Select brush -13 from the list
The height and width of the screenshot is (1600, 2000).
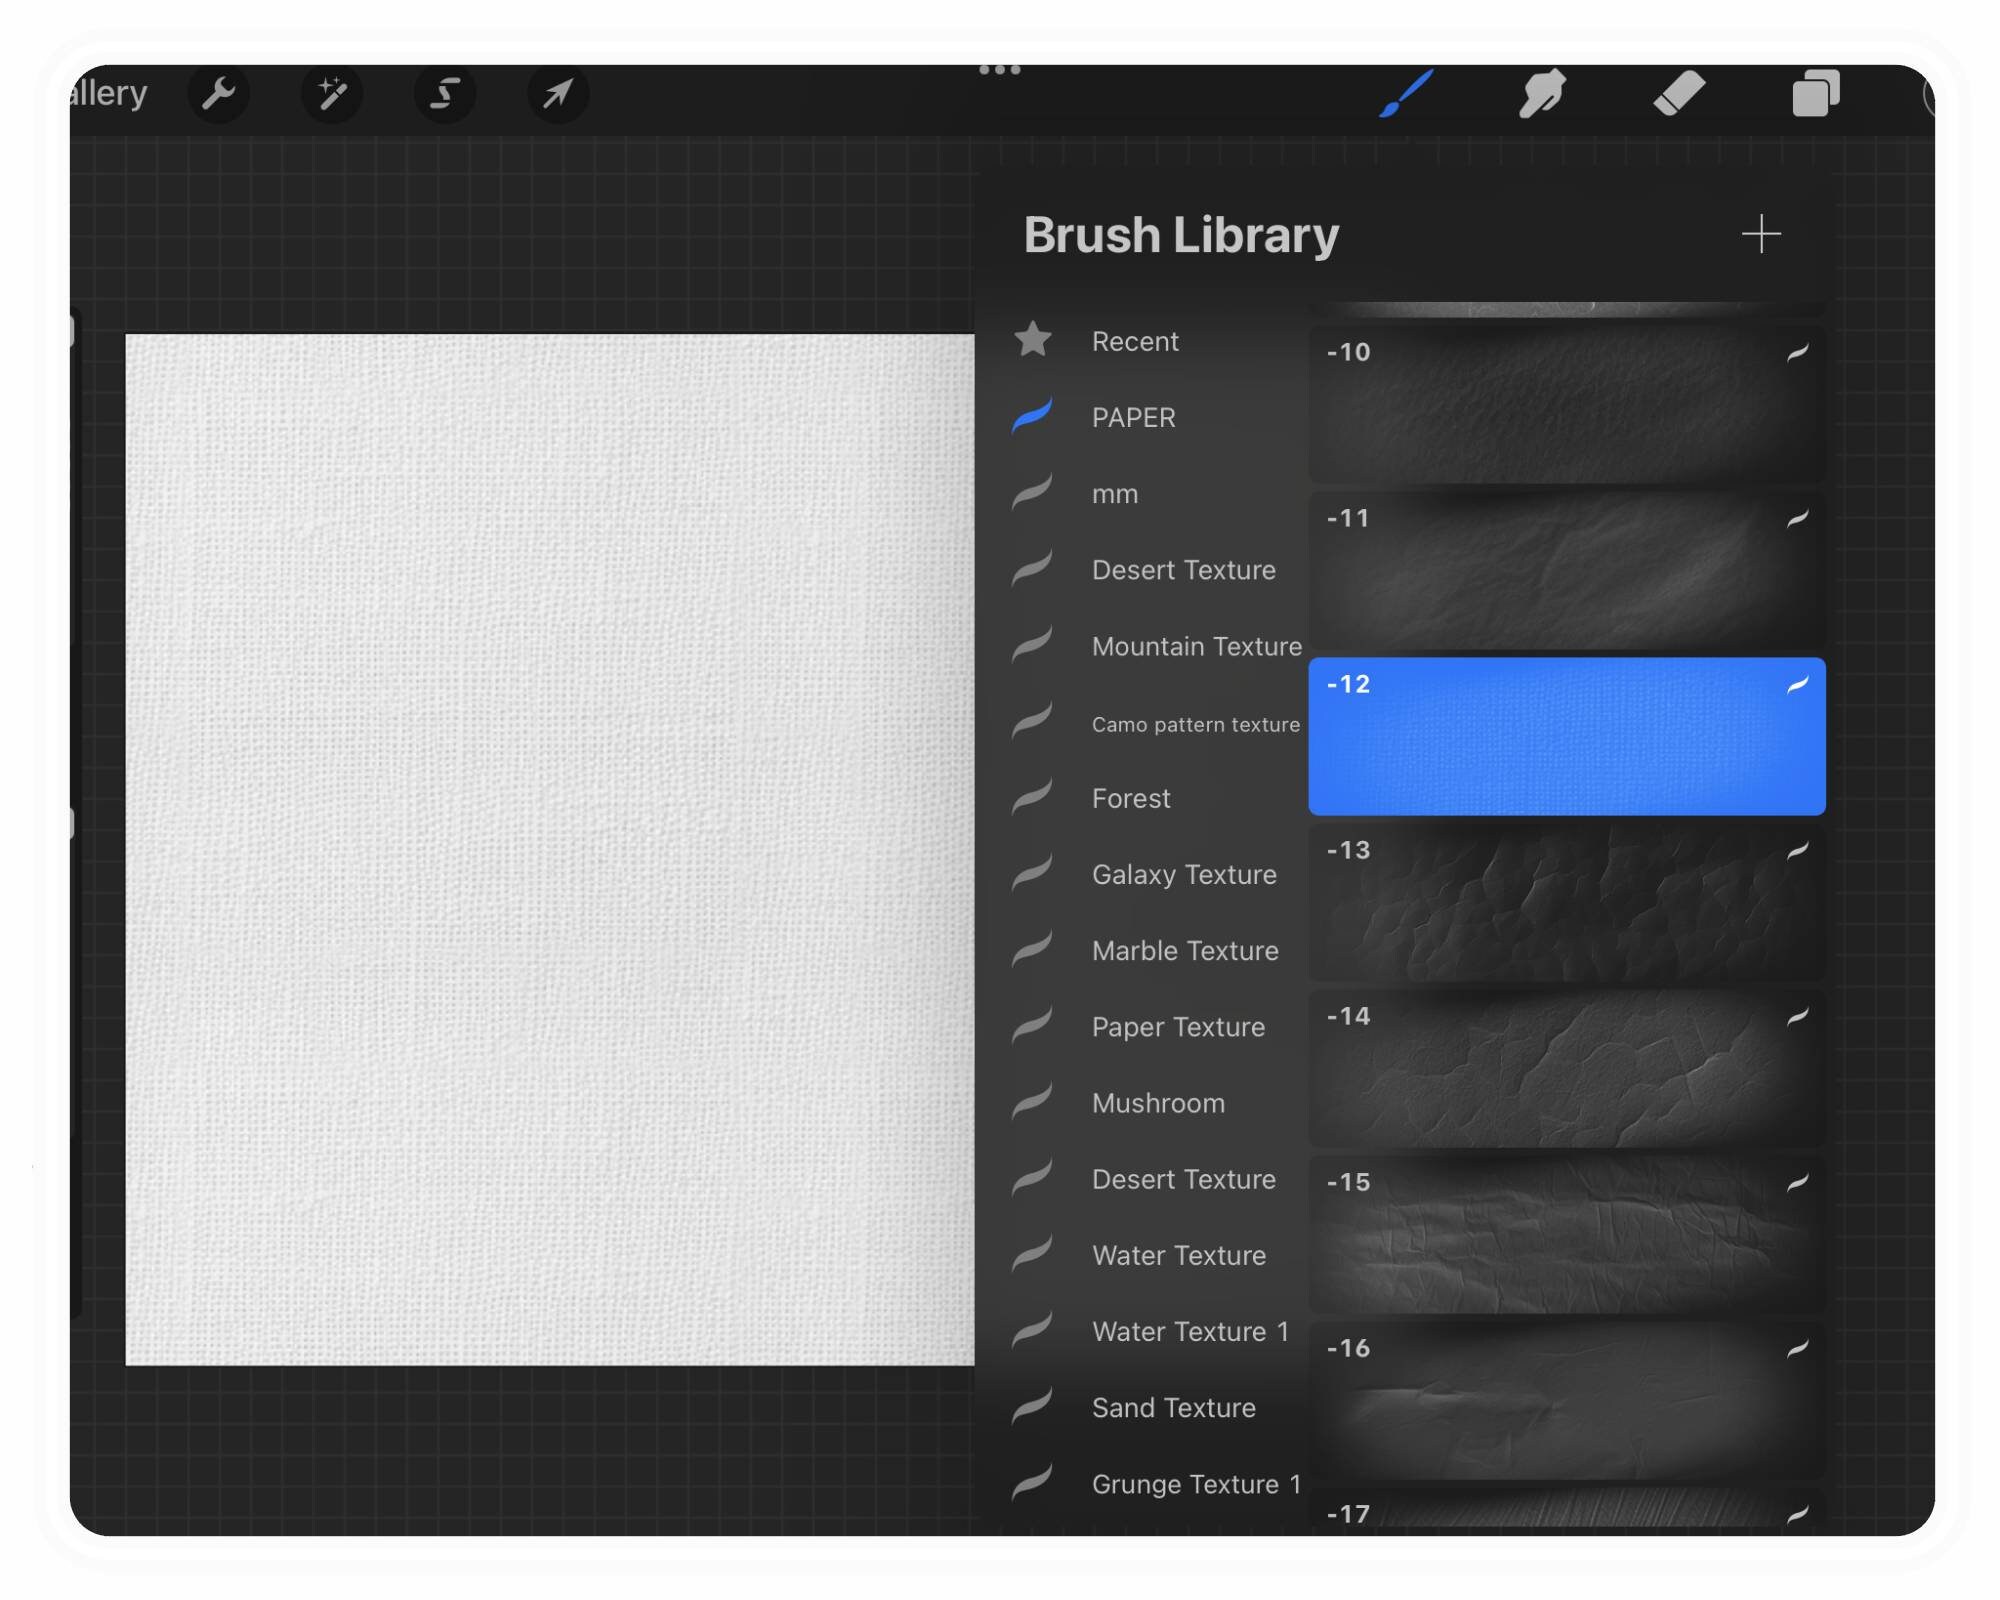1567,905
